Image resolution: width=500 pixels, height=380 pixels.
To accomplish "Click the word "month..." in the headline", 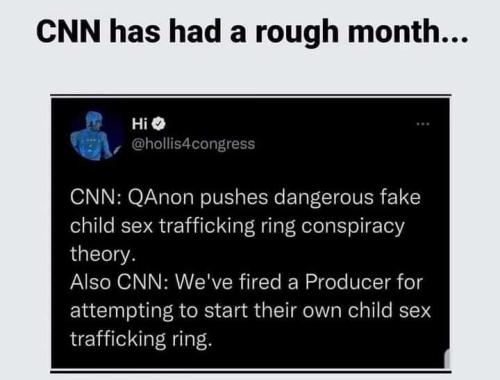I will [408, 31].
